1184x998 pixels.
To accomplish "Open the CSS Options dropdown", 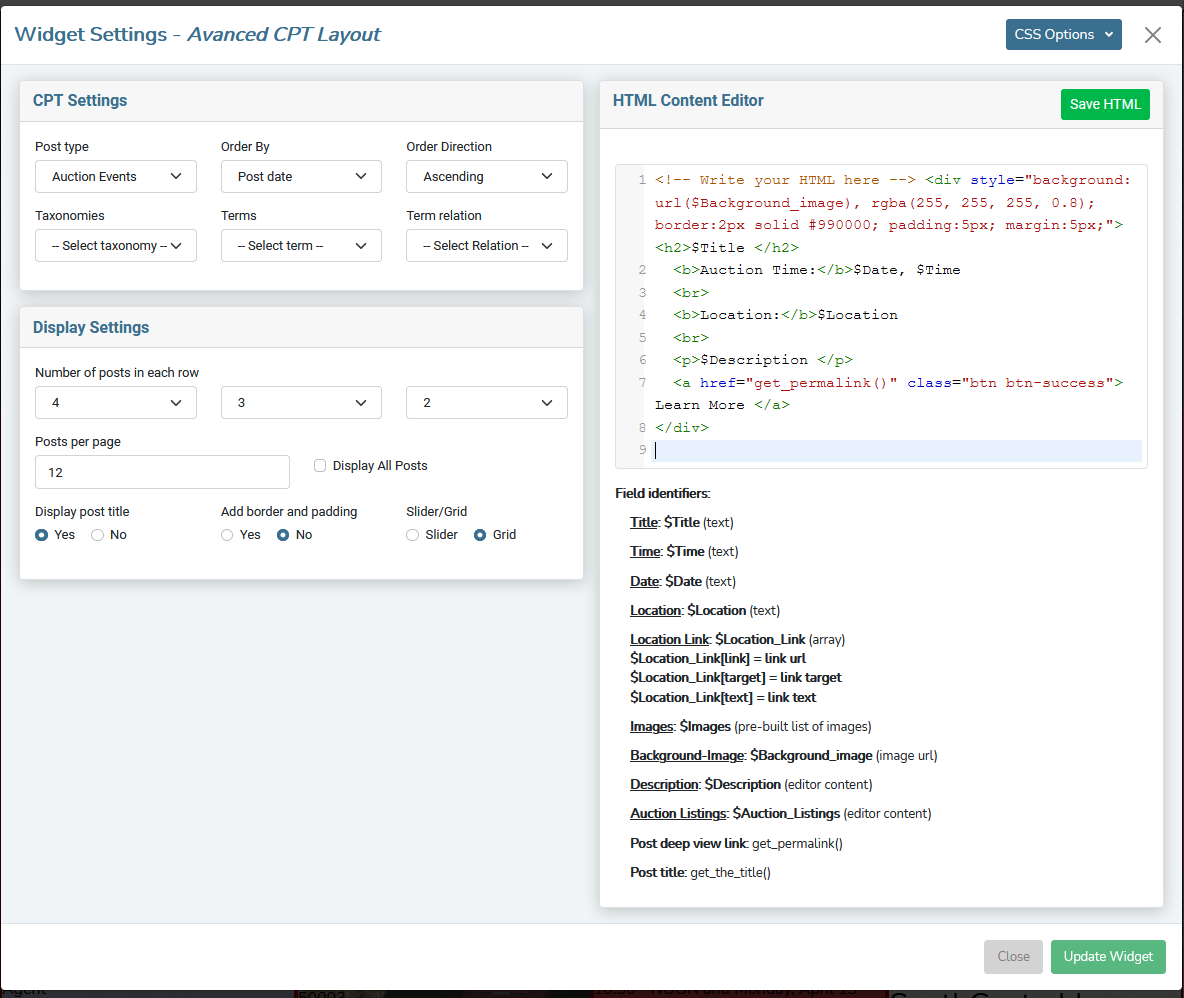I will [1063, 35].
